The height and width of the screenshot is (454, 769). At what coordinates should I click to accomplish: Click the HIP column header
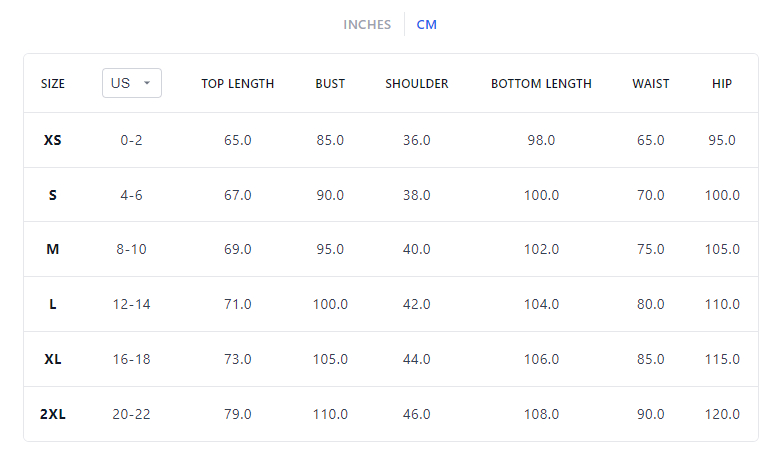[722, 84]
